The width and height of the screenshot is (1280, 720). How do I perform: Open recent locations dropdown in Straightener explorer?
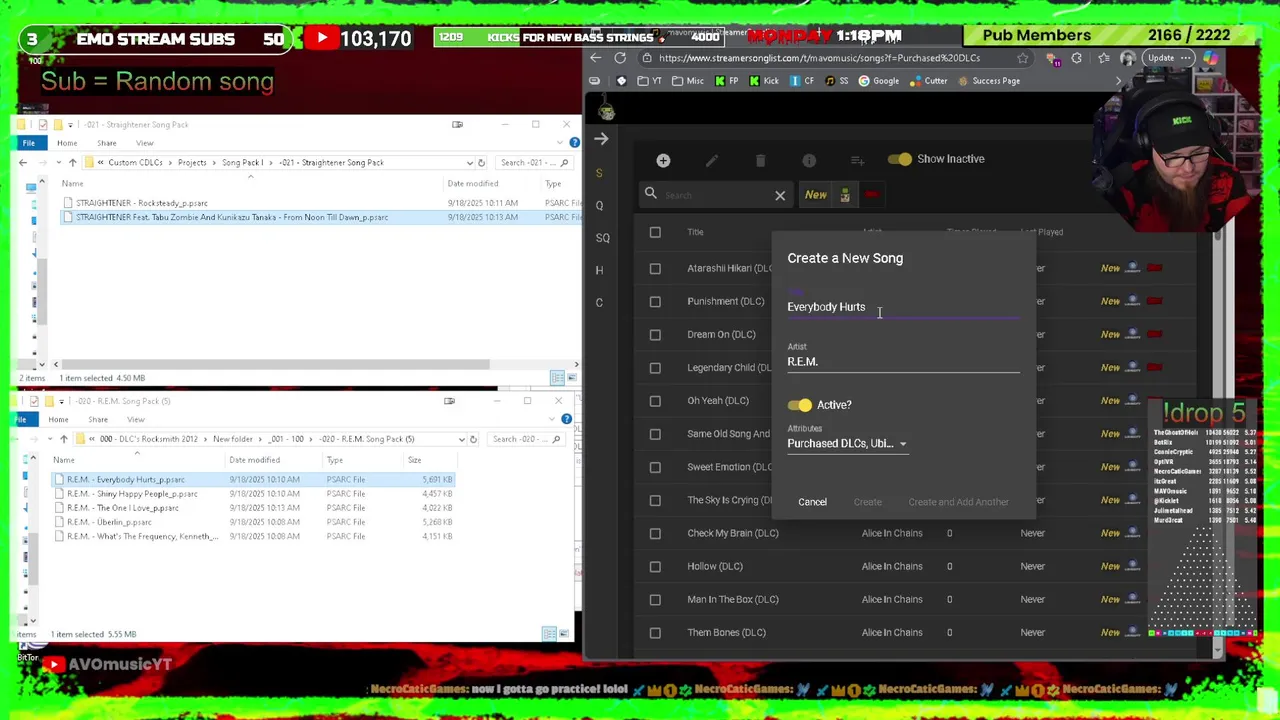pyautogui.click(x=58, y=162)
